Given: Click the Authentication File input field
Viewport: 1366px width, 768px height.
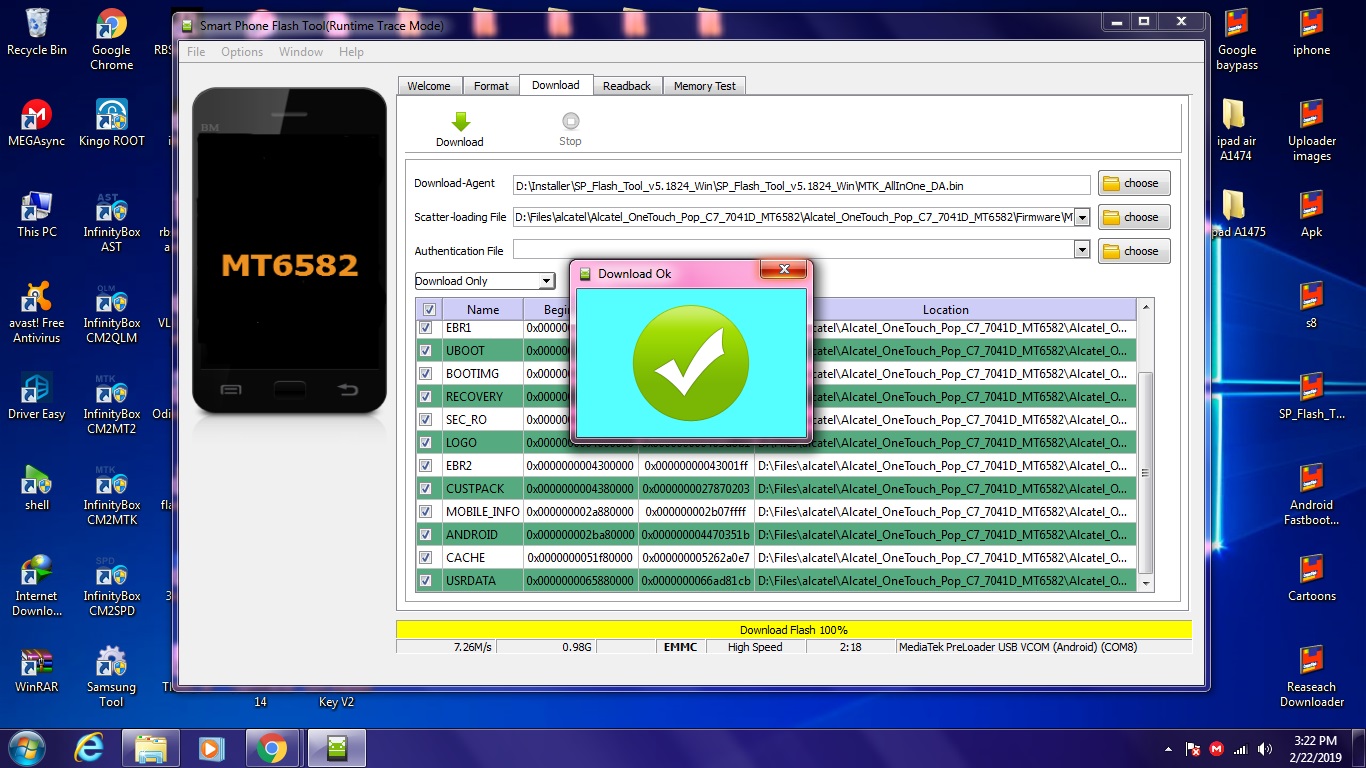Looking at the screenshot, I should tap(793, 250).
